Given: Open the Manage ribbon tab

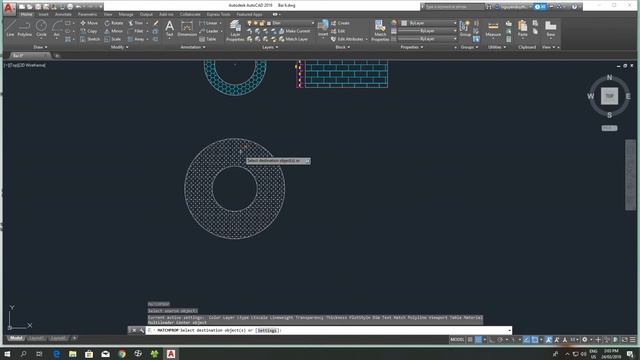Looking at the screenshot, I should pos(126,14).
